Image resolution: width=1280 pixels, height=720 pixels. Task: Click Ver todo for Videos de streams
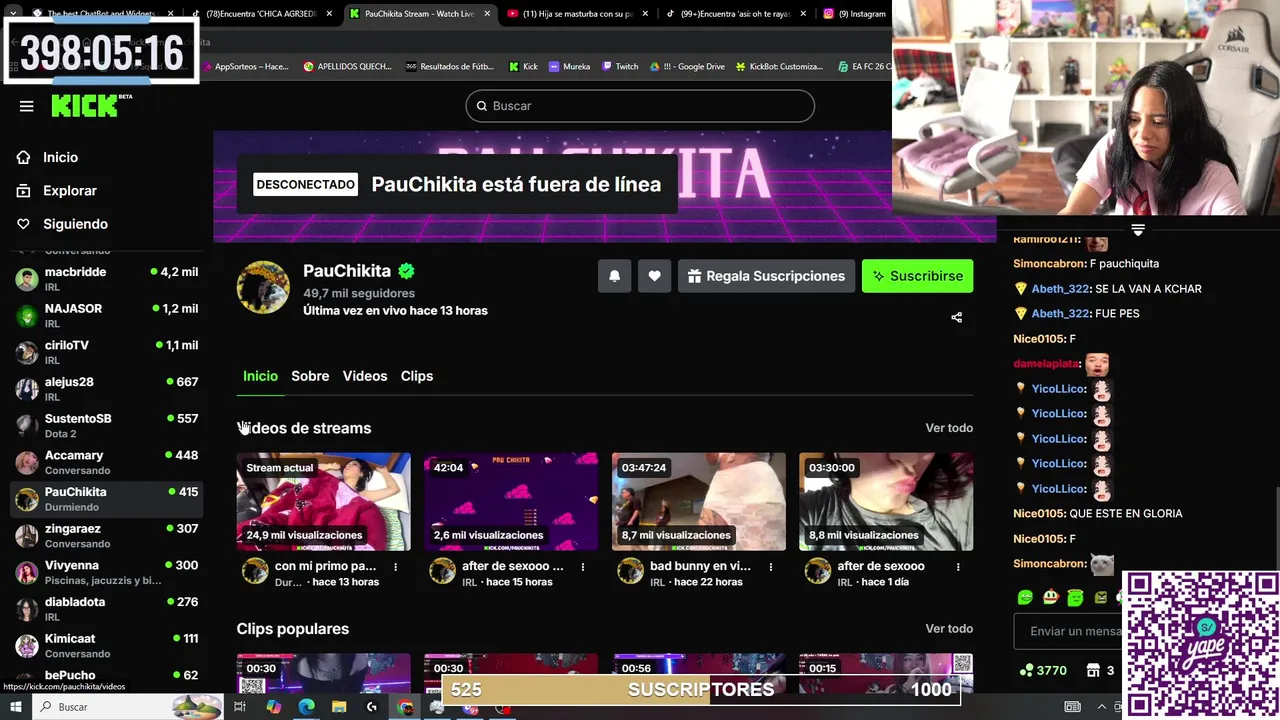tap(949, 428)
